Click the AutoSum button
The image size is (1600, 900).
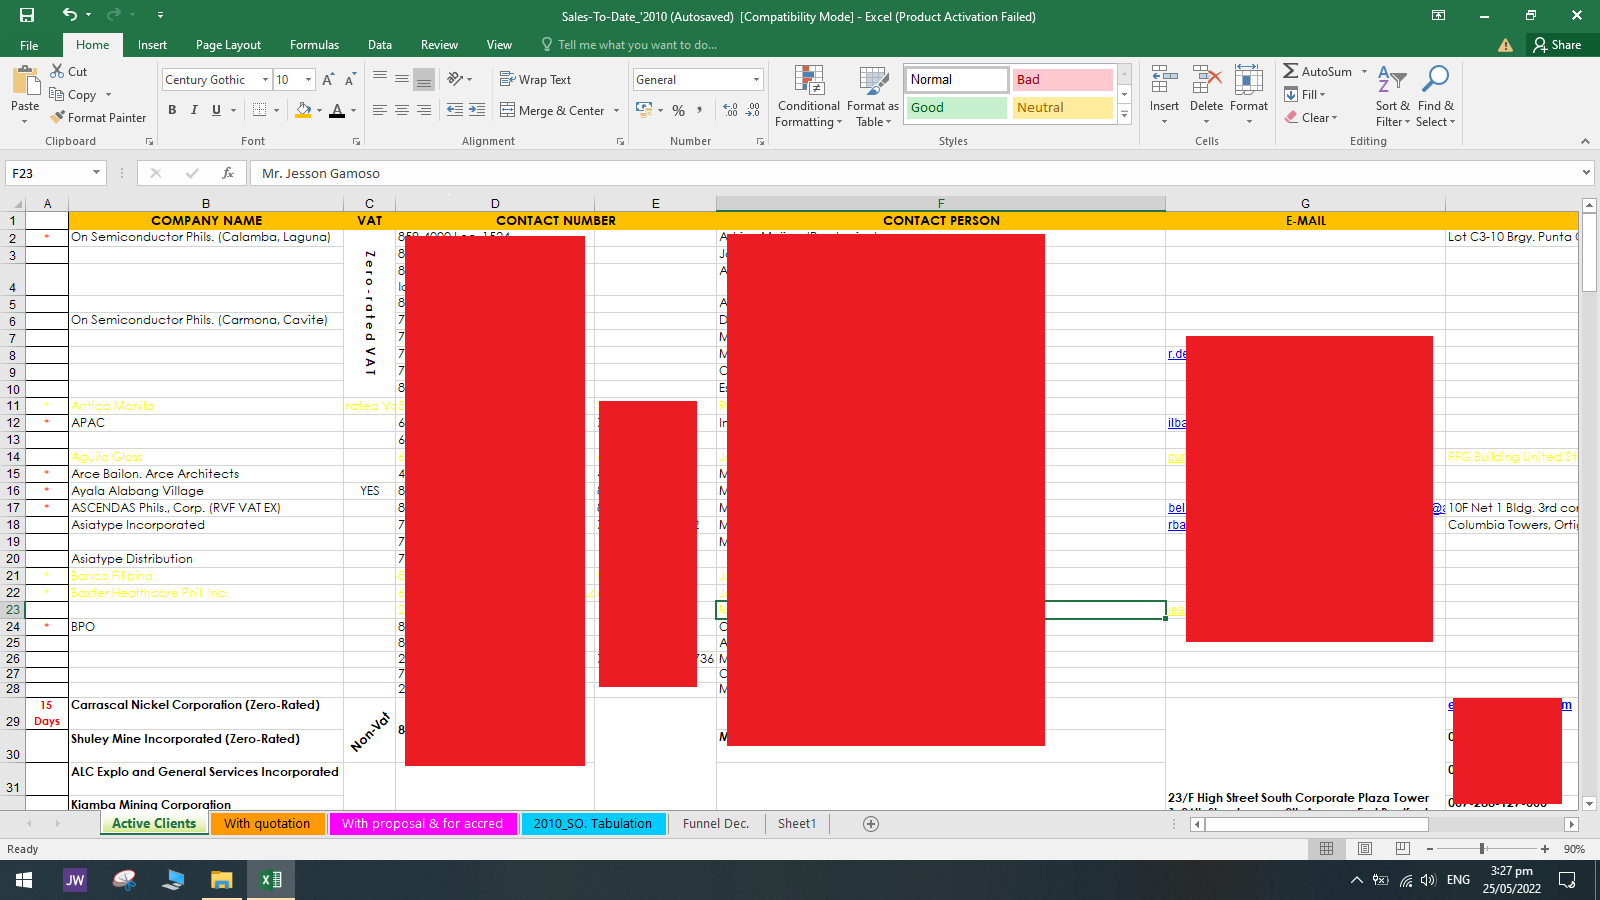tap(1318, 72)
